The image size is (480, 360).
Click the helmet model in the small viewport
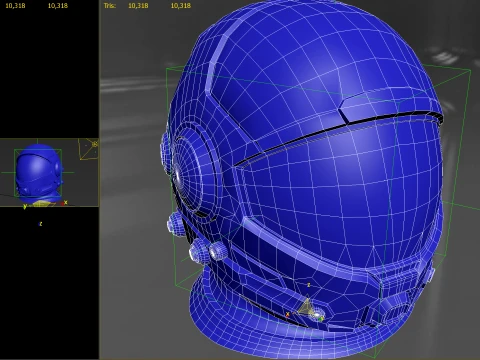(x=39, y=172)
